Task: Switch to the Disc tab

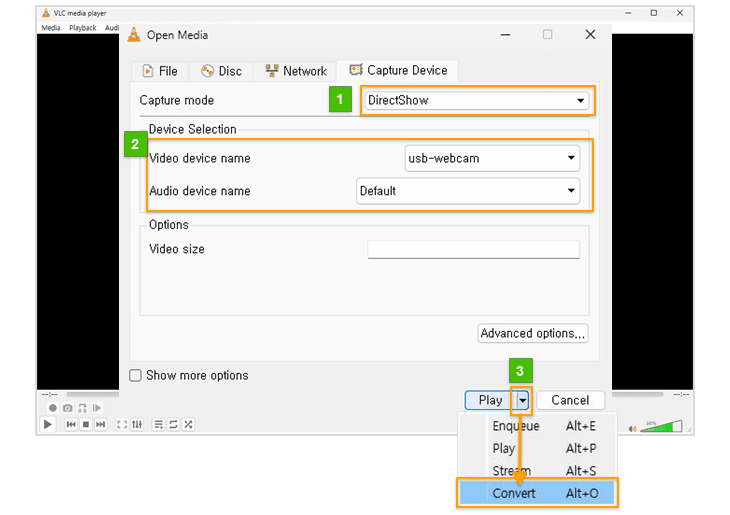Action: pos(221,71)
